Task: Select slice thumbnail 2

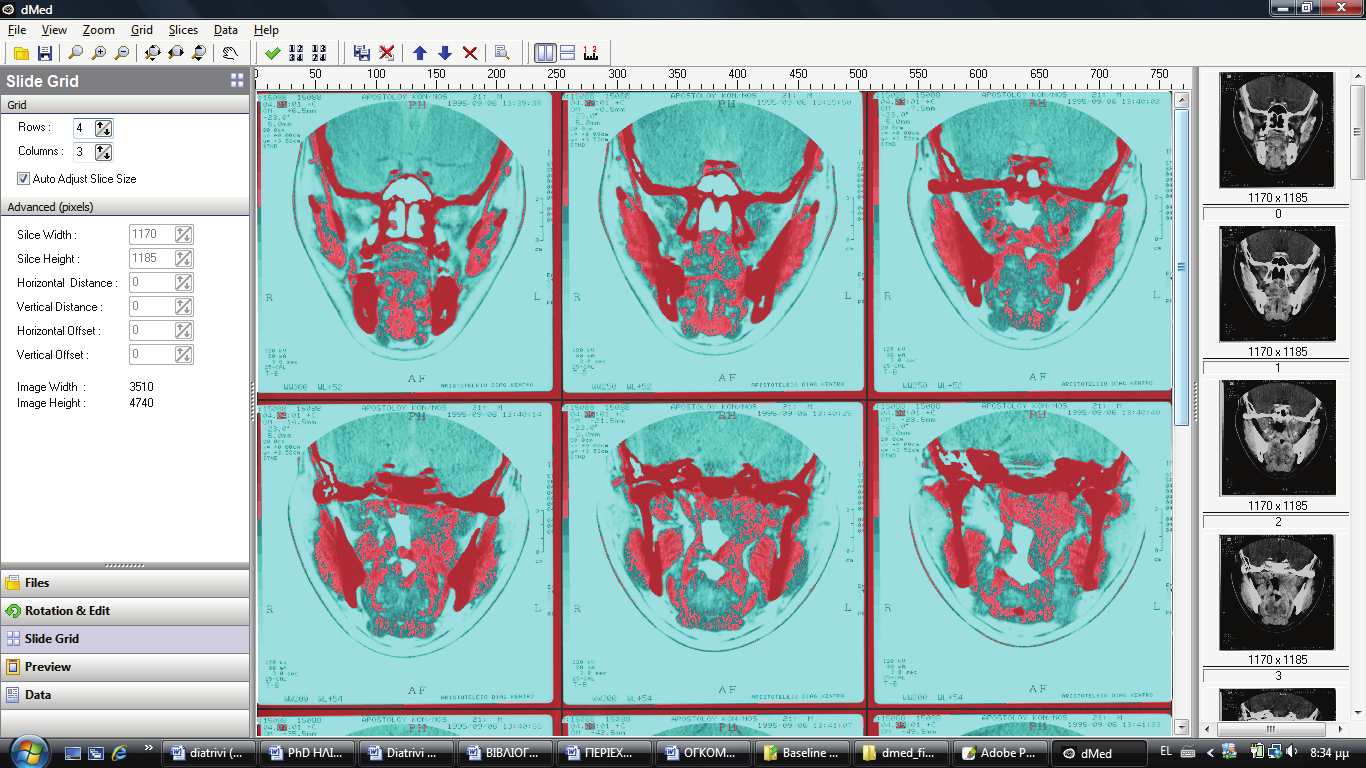Action: [1278, 439]
